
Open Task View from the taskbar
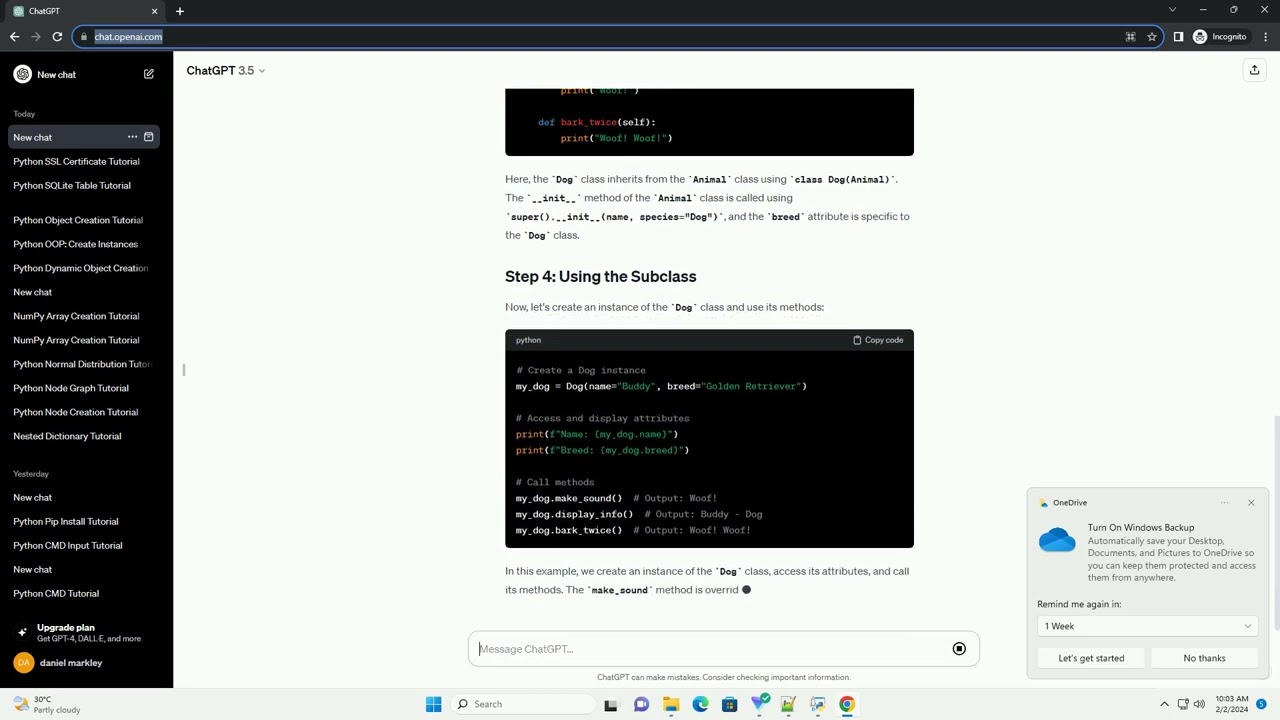[x=611, y=704]
